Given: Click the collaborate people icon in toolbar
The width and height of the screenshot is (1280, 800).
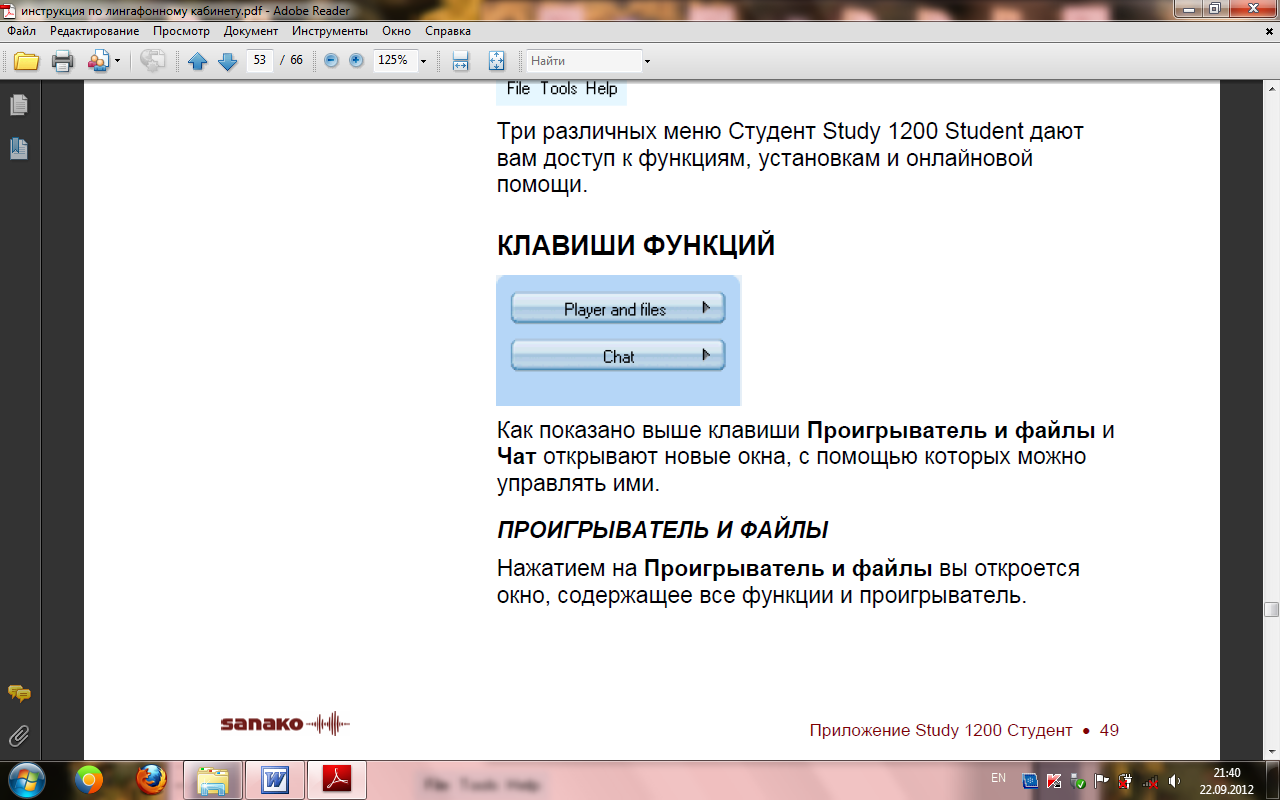Looking at the screenshot, I should tap(98, 62).
